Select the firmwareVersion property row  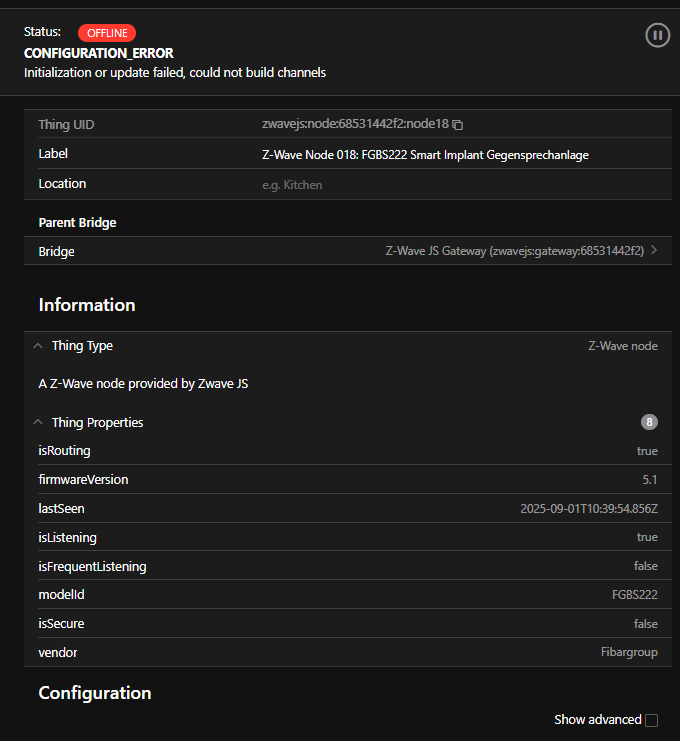(x=347, y=480)
